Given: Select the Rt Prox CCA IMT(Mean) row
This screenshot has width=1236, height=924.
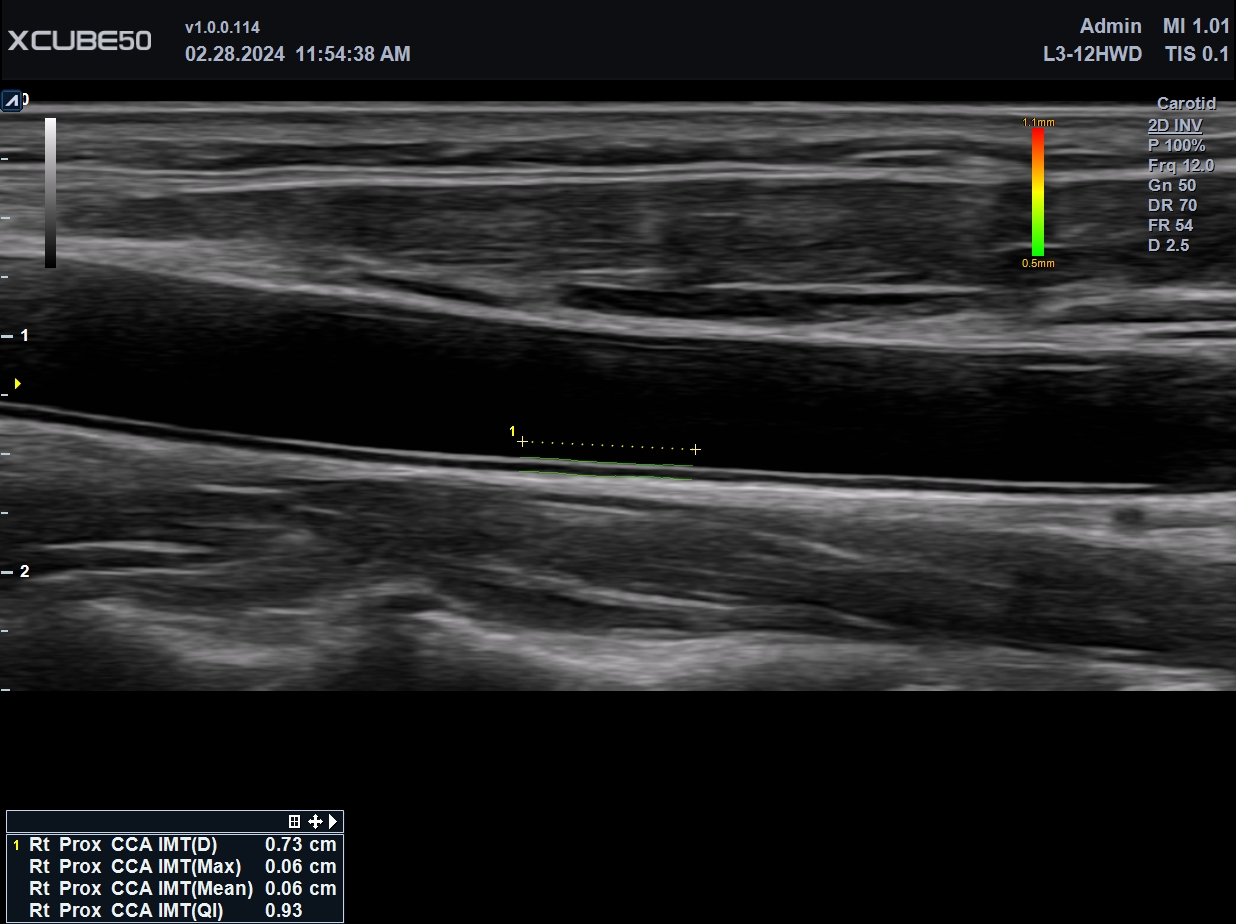Looking at the screenshot, I should (175, 888).
